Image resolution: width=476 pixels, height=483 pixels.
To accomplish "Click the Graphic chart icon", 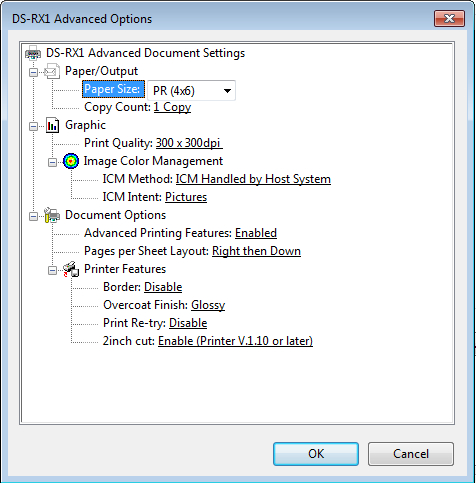I will click(53, 125).
